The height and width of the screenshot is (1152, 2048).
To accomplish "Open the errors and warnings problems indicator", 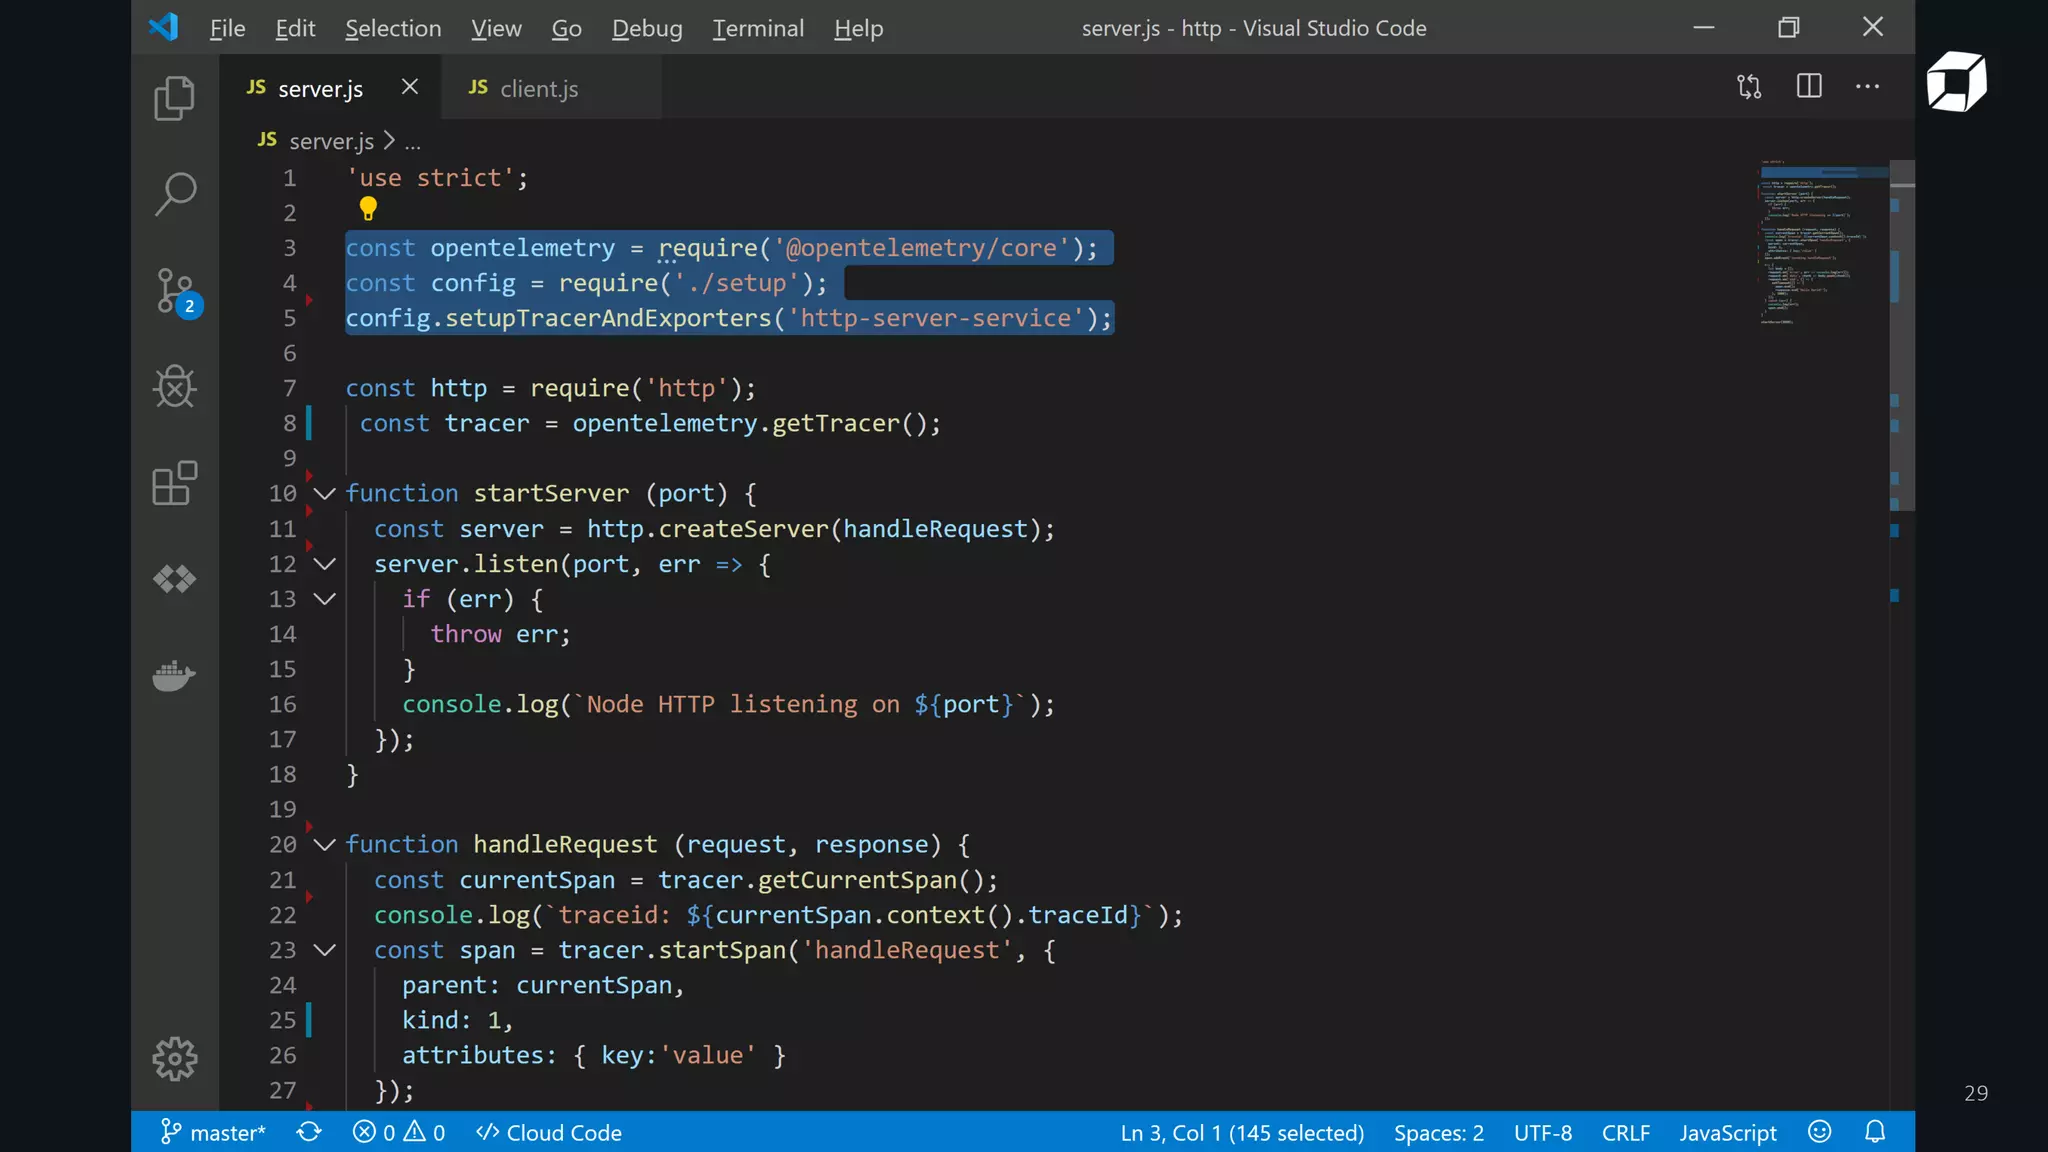I will [x=399, y=1132].
